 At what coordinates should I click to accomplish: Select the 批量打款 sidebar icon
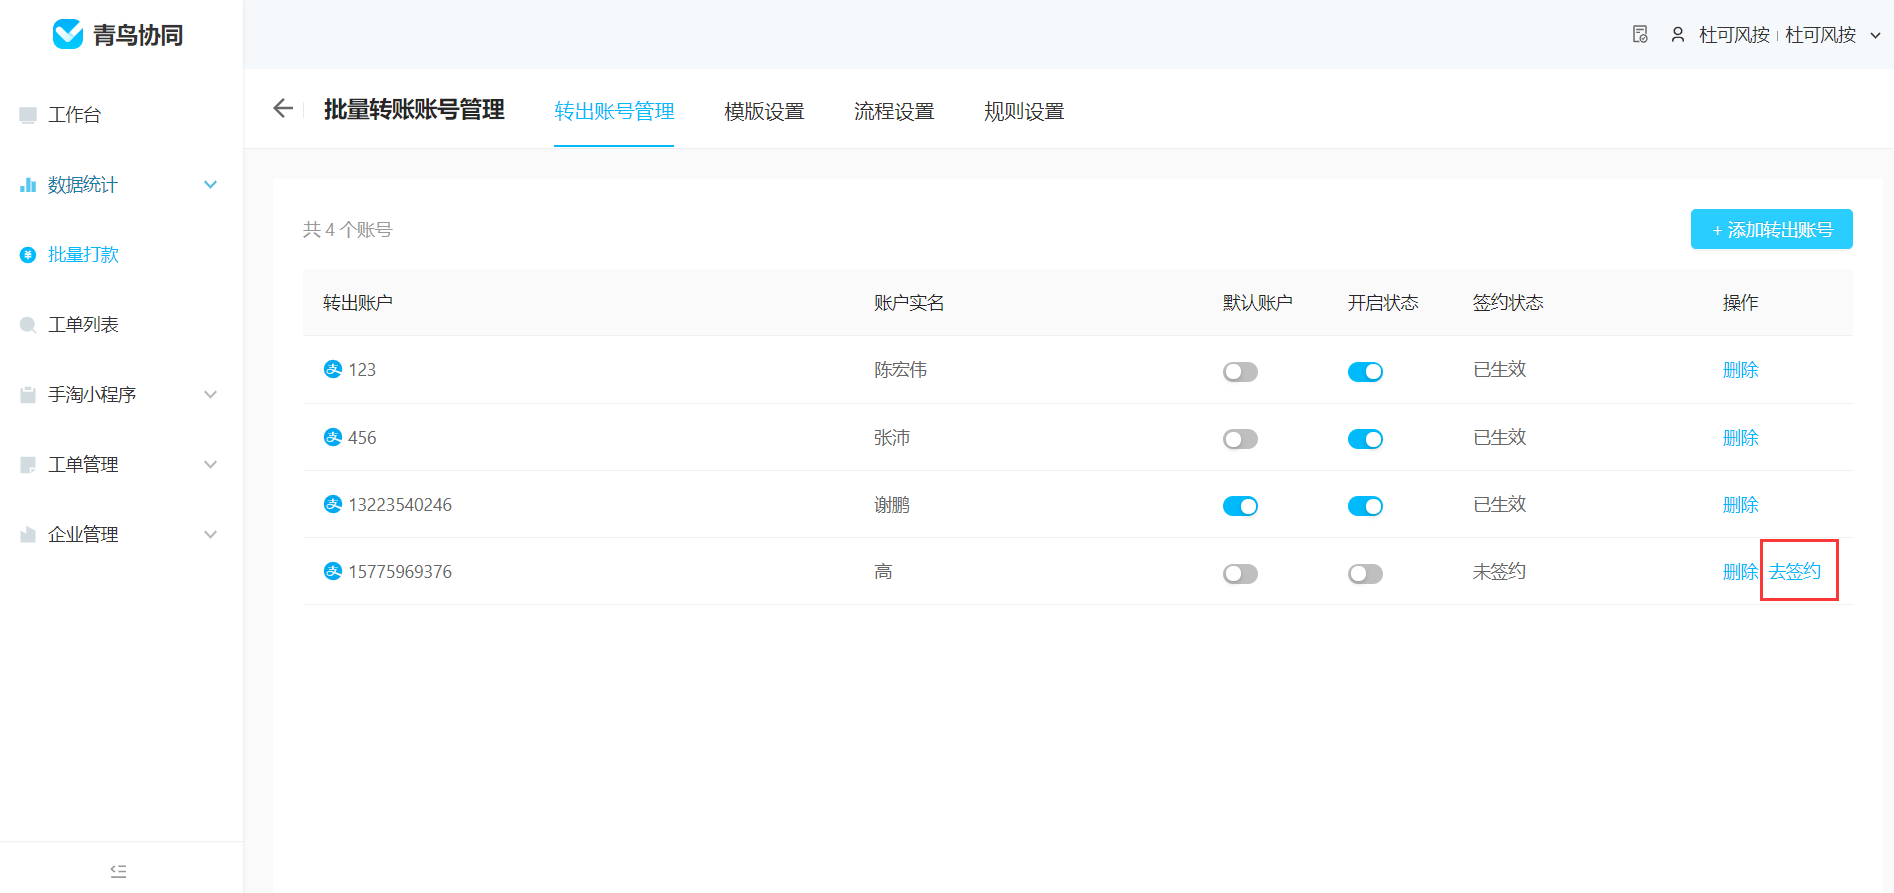28,255
